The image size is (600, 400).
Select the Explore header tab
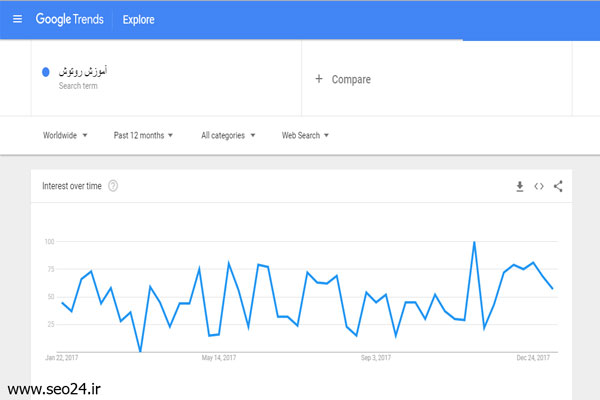click(x=139, y=19)
